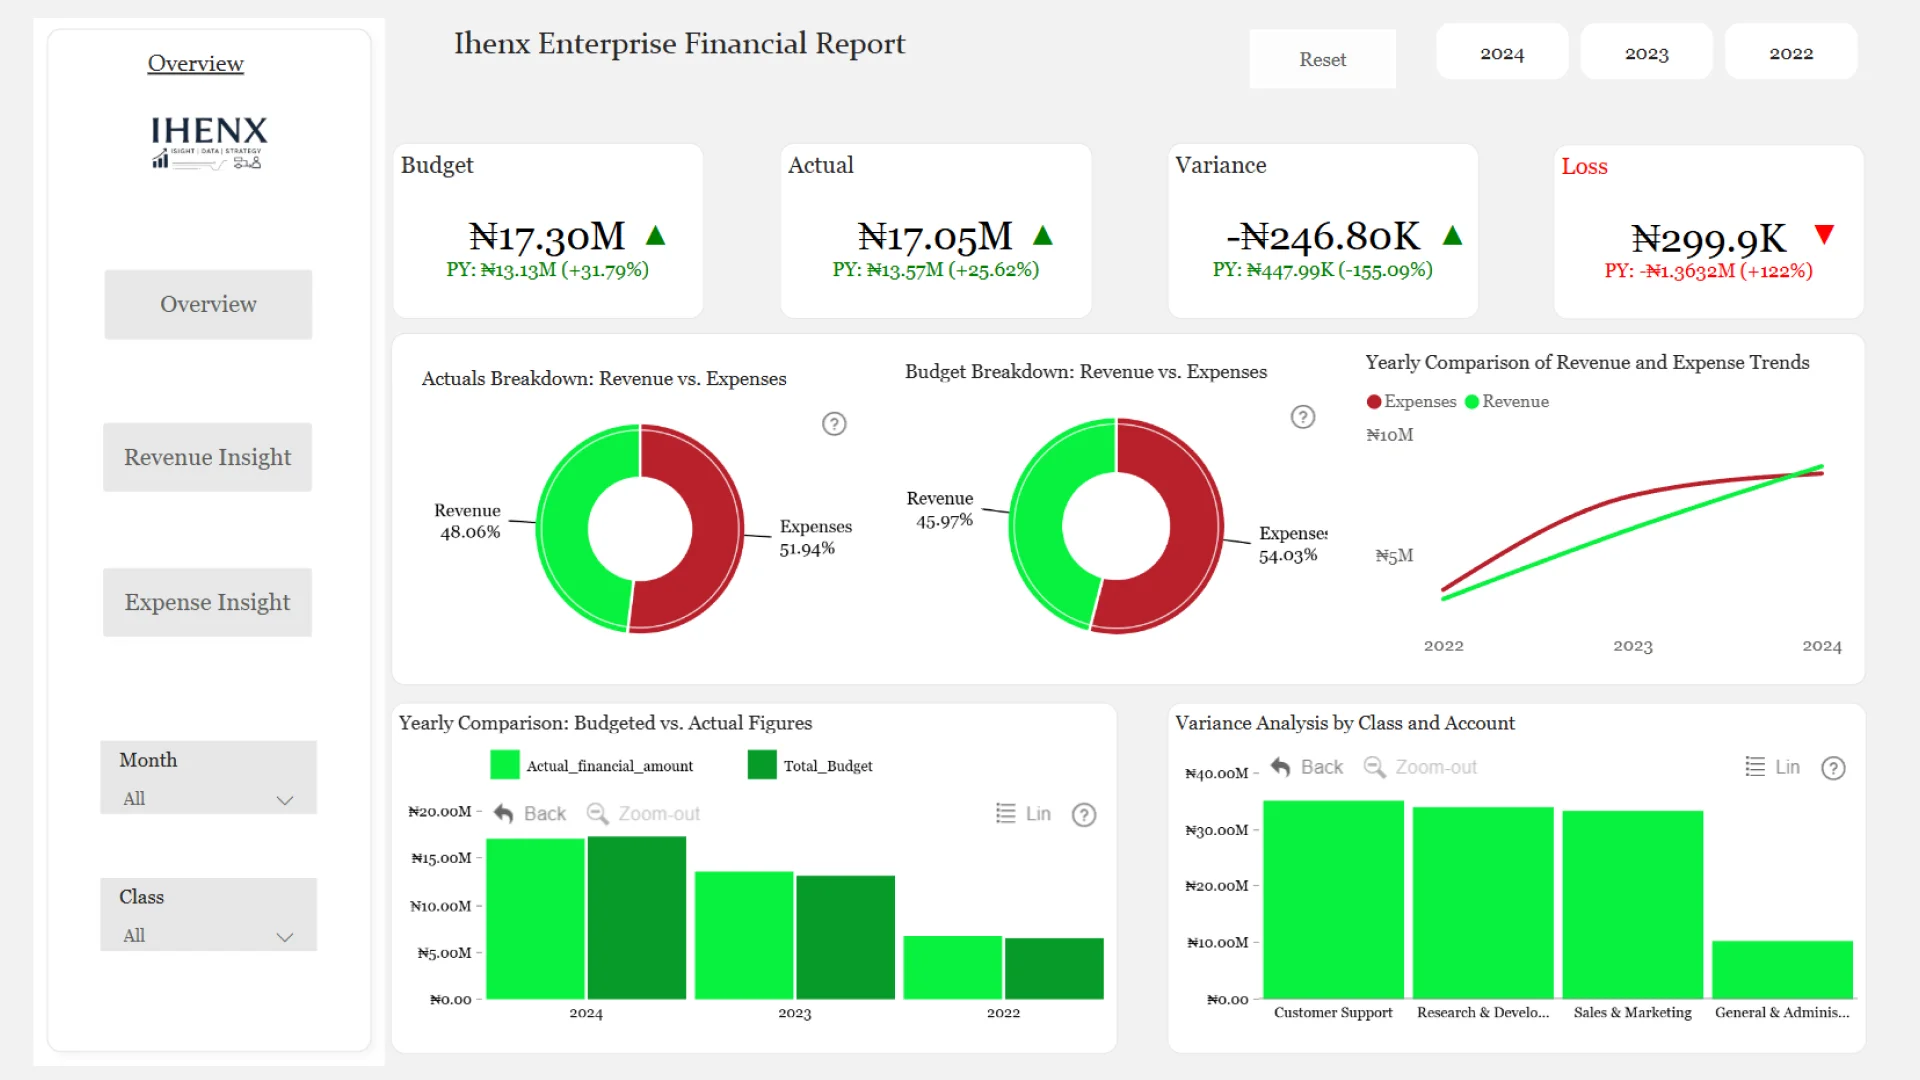Click help icon on Actuals Breakdown chart

tap(834, 424)
